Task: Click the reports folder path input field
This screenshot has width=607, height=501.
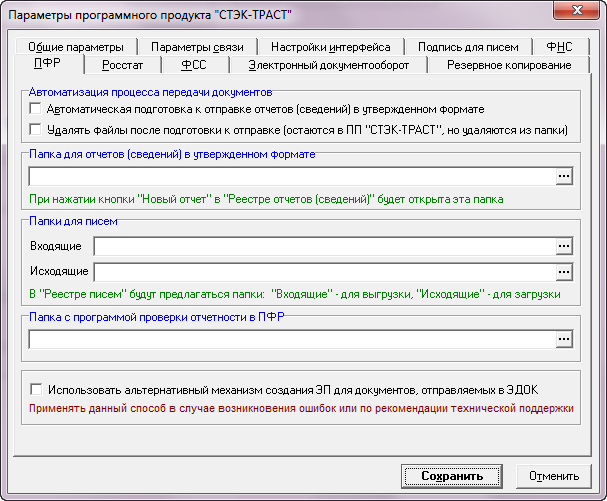Action: click(x=293, y=177)
